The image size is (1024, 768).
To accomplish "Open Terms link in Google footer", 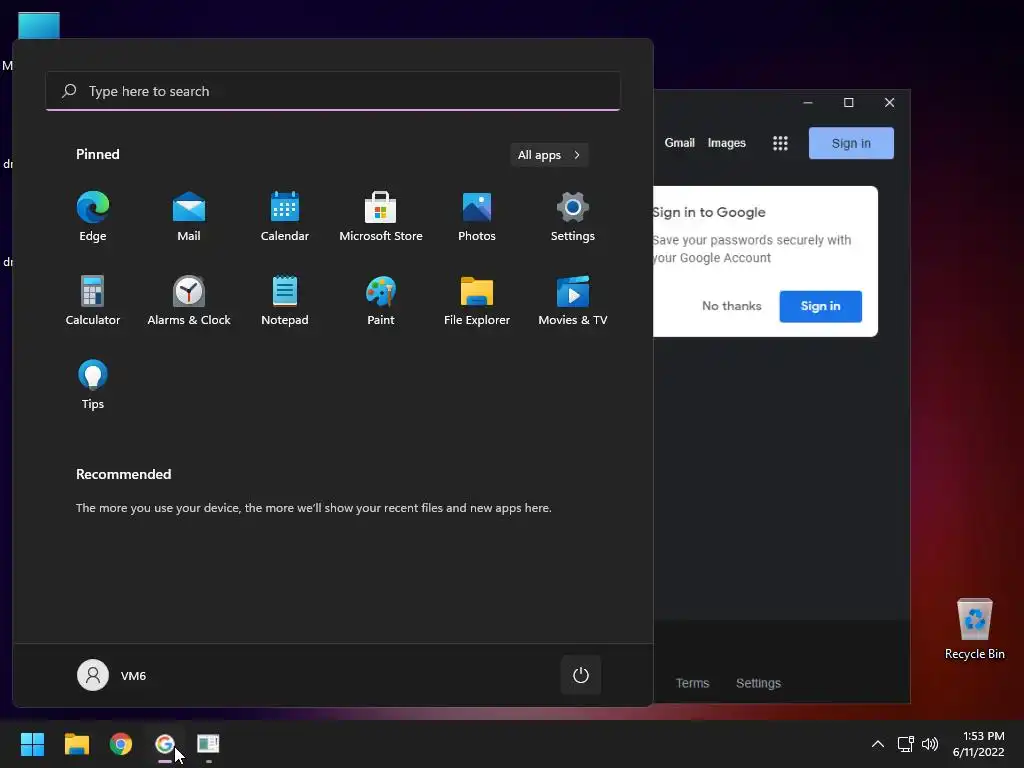I will pos(692,683).
